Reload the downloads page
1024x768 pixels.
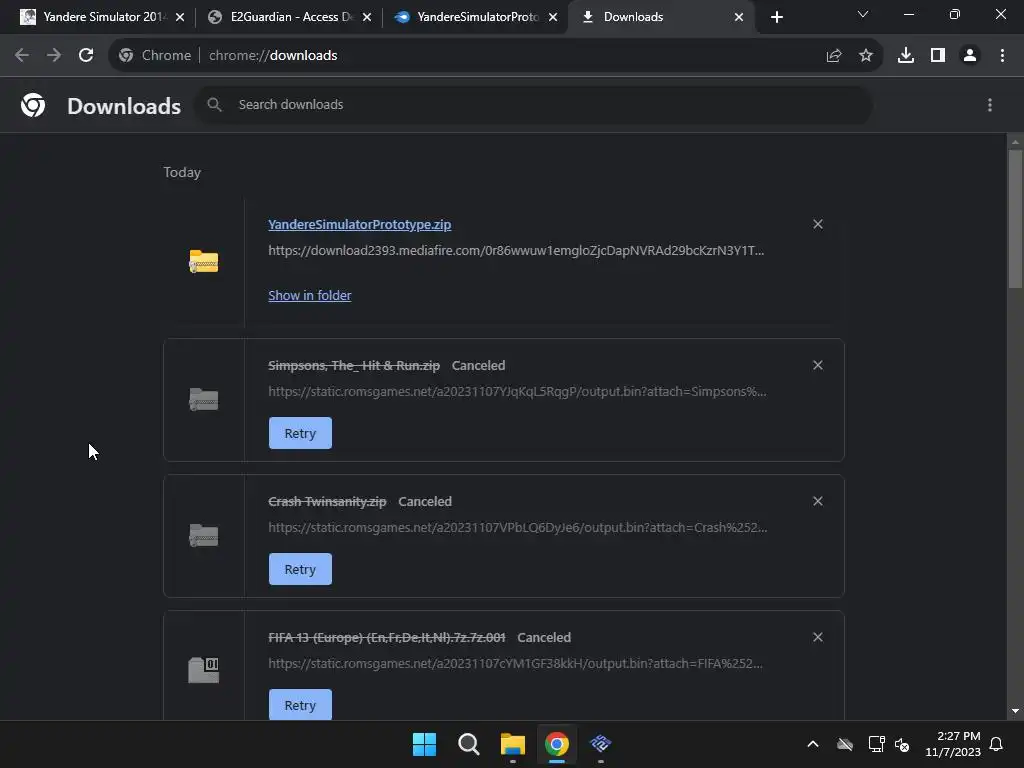click(86, 56)
